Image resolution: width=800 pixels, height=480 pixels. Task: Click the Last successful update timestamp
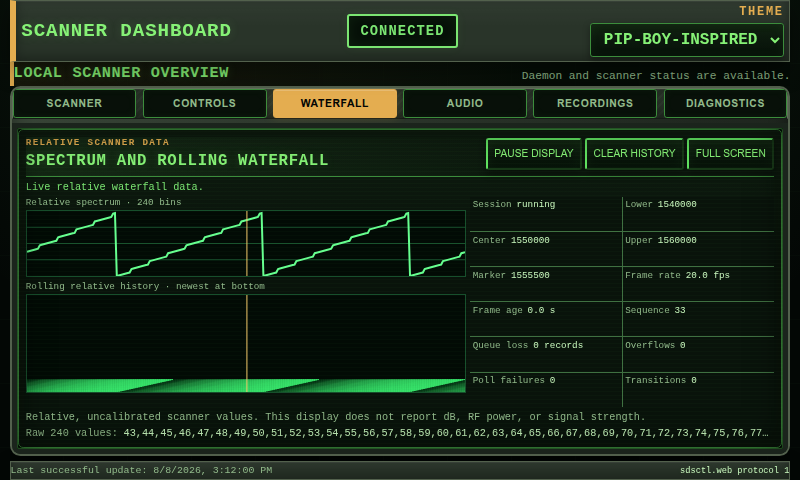point(141,470)
